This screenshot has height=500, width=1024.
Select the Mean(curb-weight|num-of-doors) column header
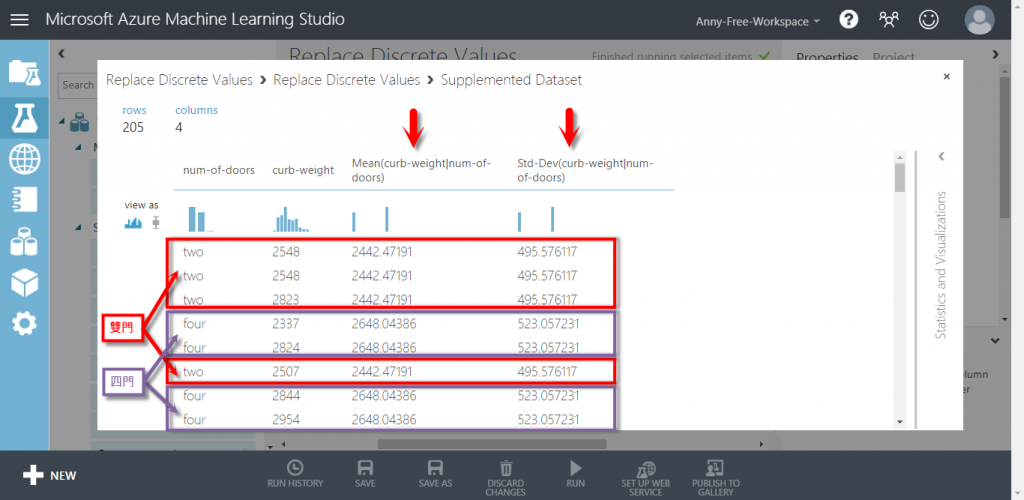pos(421,170)
